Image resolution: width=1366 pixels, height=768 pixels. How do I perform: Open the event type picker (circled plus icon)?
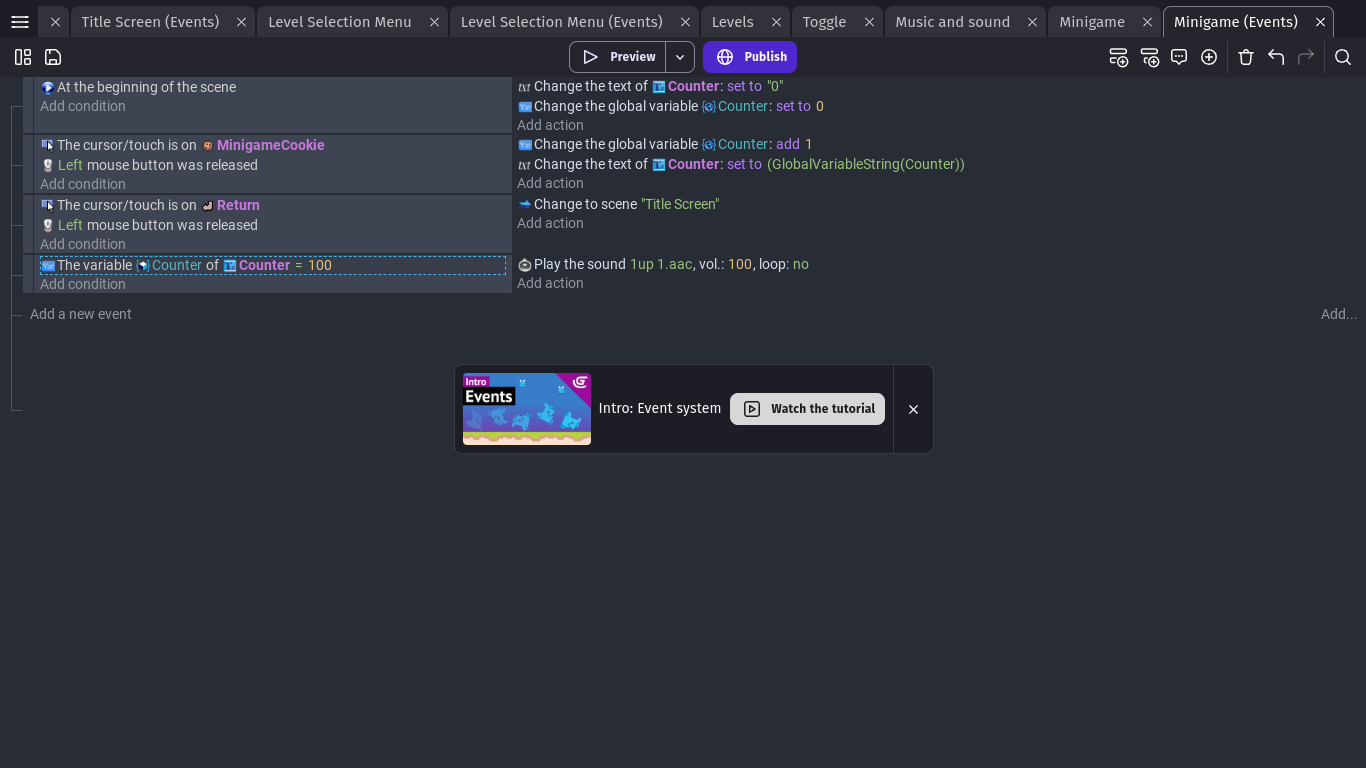(1209, 57)
